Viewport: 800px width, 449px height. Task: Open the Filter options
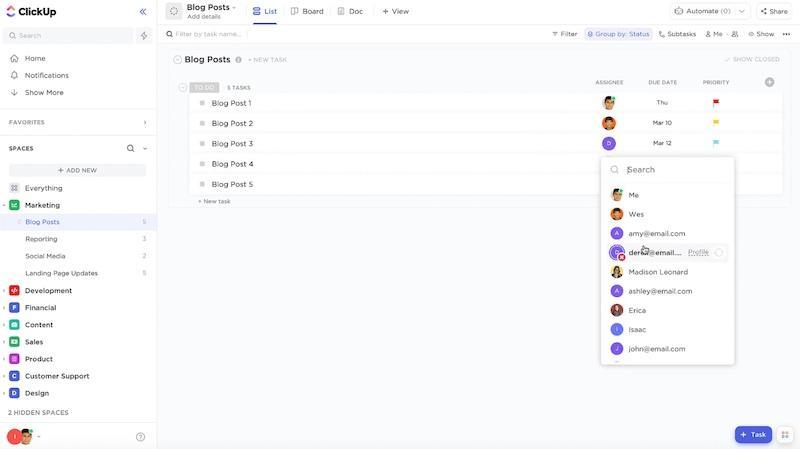[x=565, y=34]
